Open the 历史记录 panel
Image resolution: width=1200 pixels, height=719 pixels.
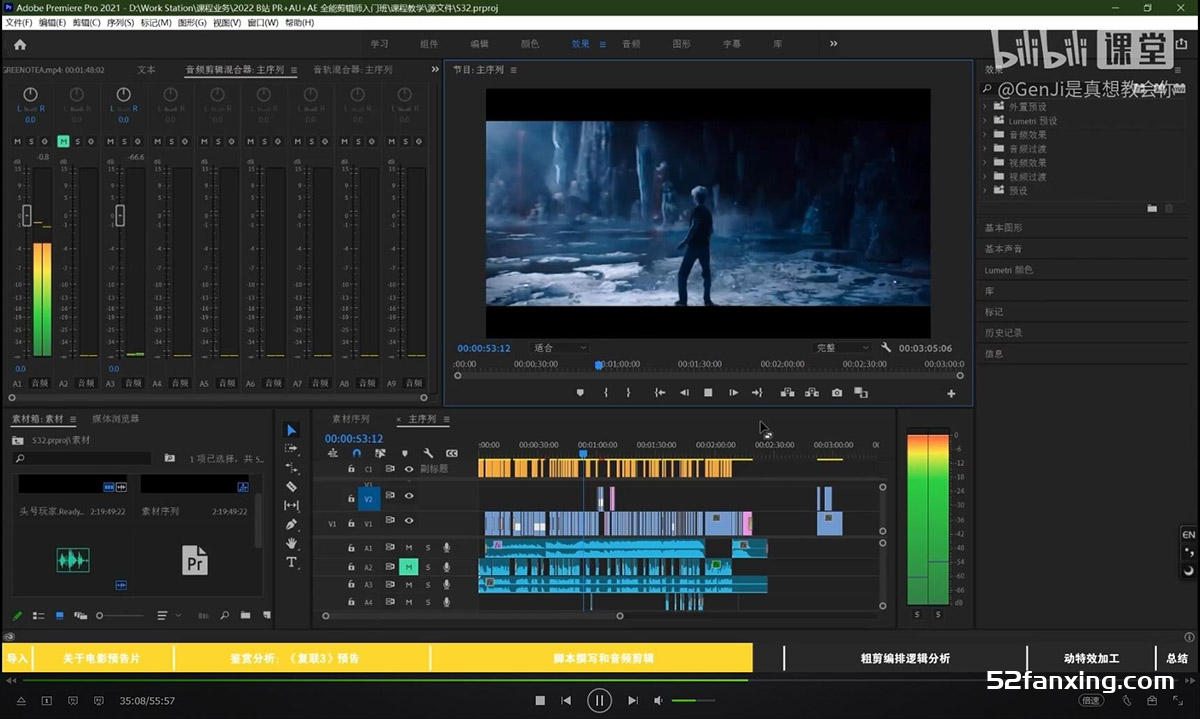(x=1003, y=333)
